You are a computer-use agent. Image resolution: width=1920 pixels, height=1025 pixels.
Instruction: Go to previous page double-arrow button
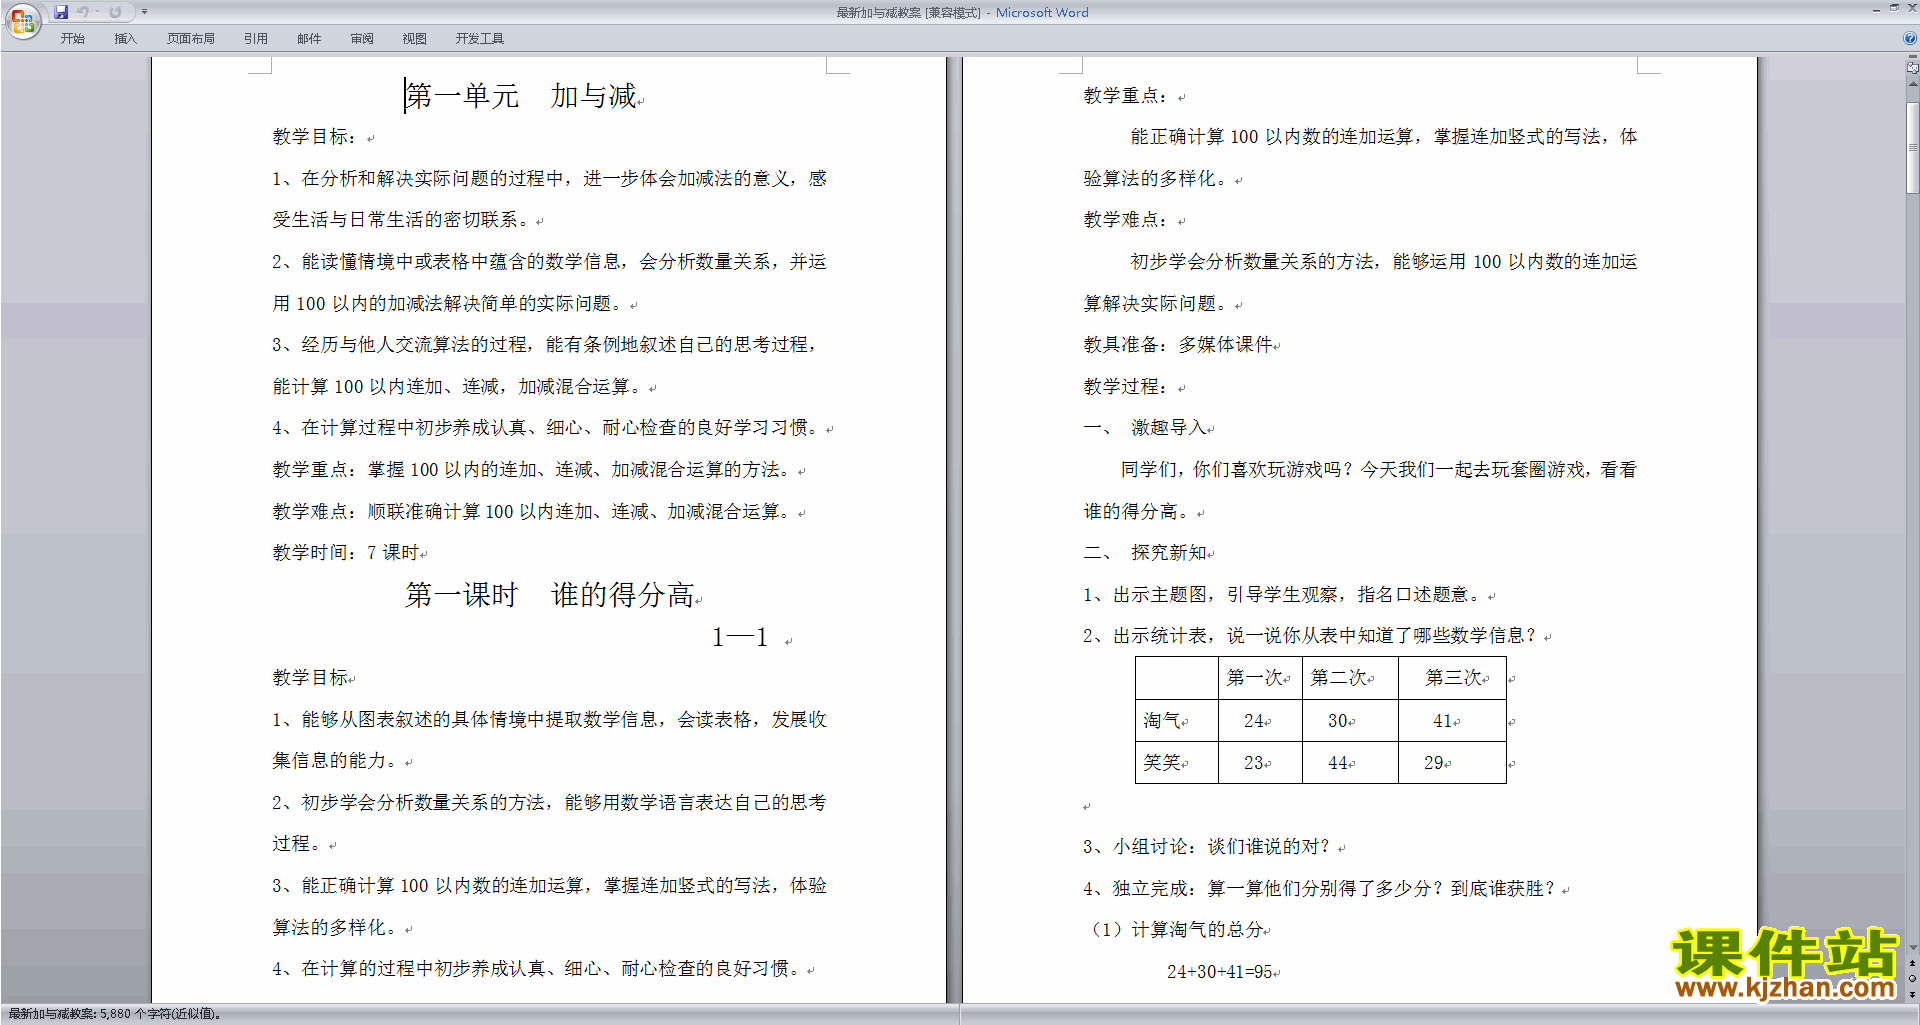click(1912, 964)
